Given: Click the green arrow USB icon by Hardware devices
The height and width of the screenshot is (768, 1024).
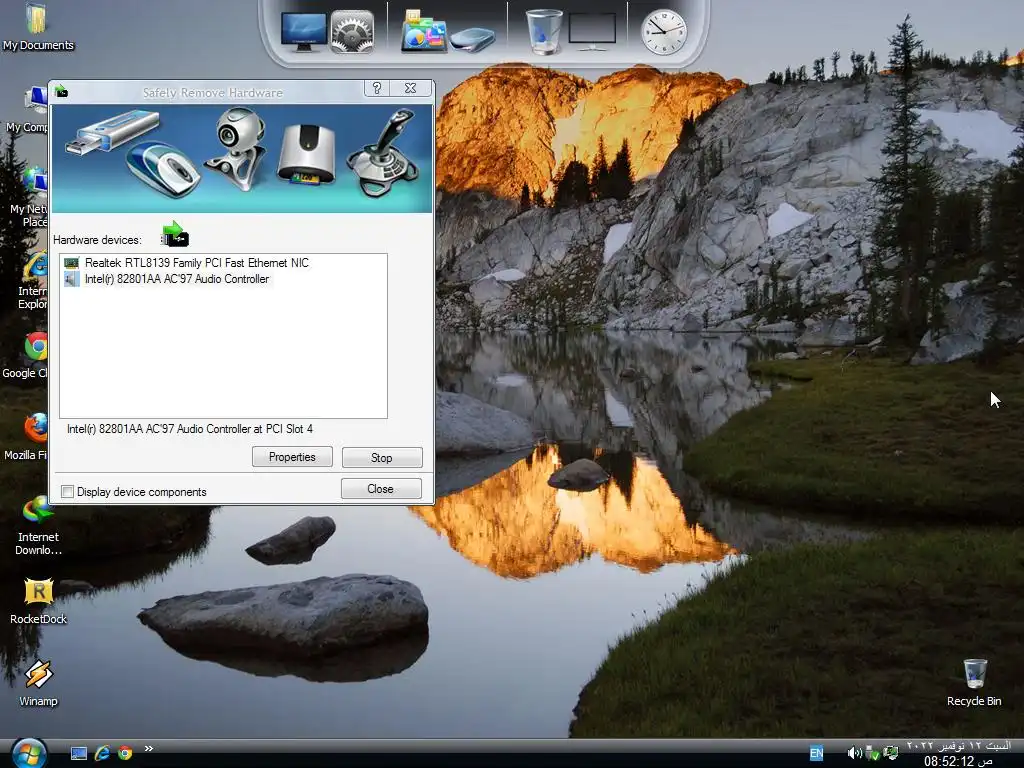Looking at the screenshot, I should pos(175,234).
